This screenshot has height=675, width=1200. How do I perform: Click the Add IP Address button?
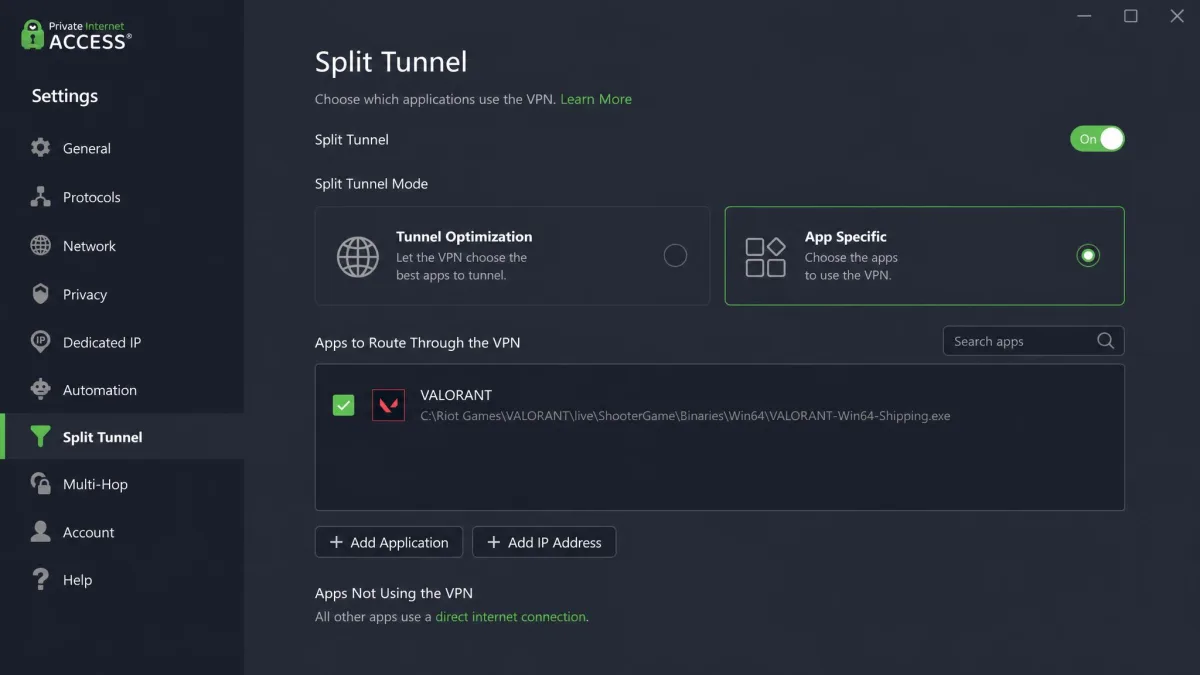pos(544,542)
